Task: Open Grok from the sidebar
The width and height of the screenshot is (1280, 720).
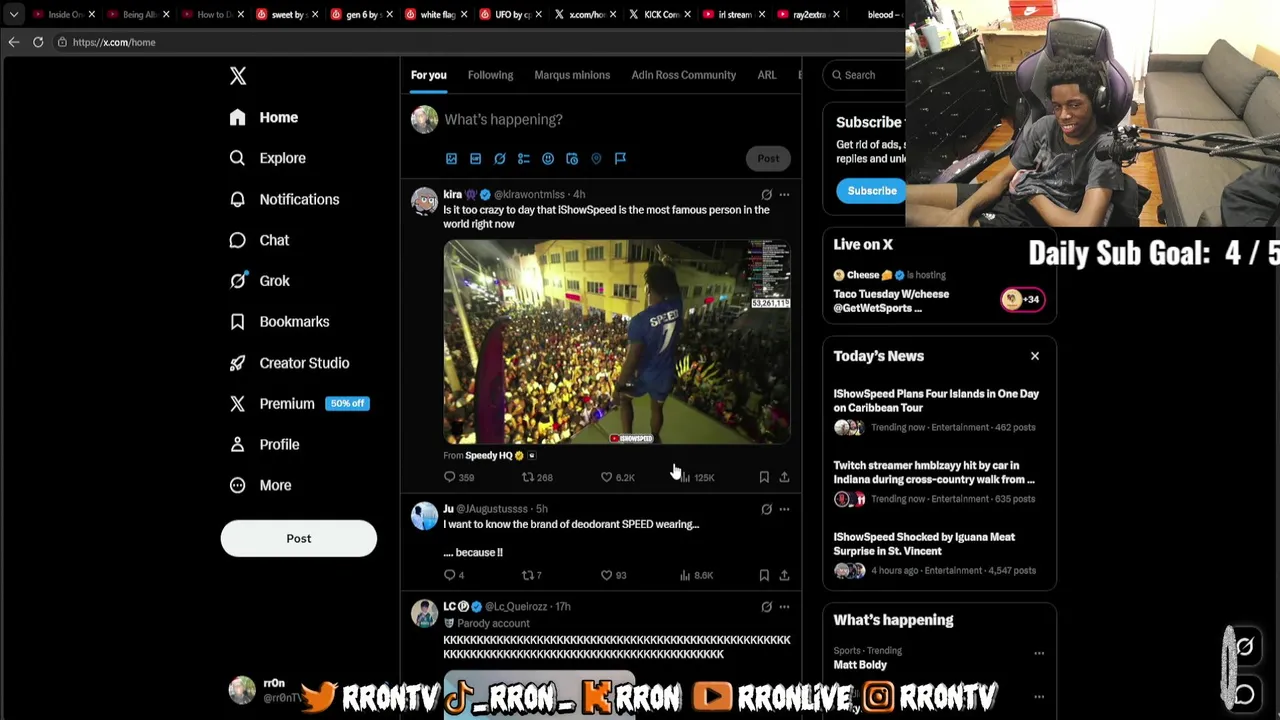Action: coord(260,281)
